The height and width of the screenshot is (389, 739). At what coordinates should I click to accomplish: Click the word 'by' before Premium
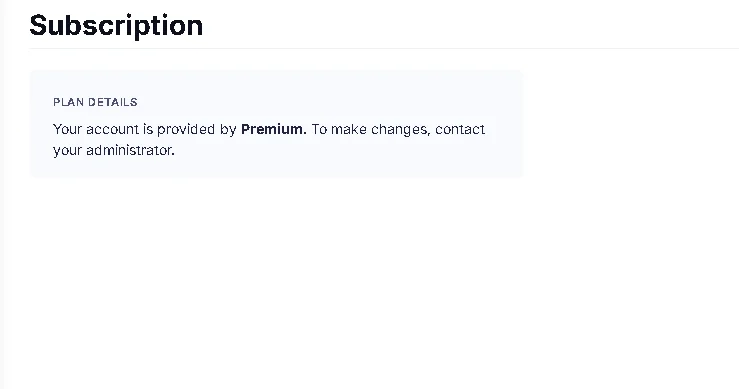click(228, 130)
